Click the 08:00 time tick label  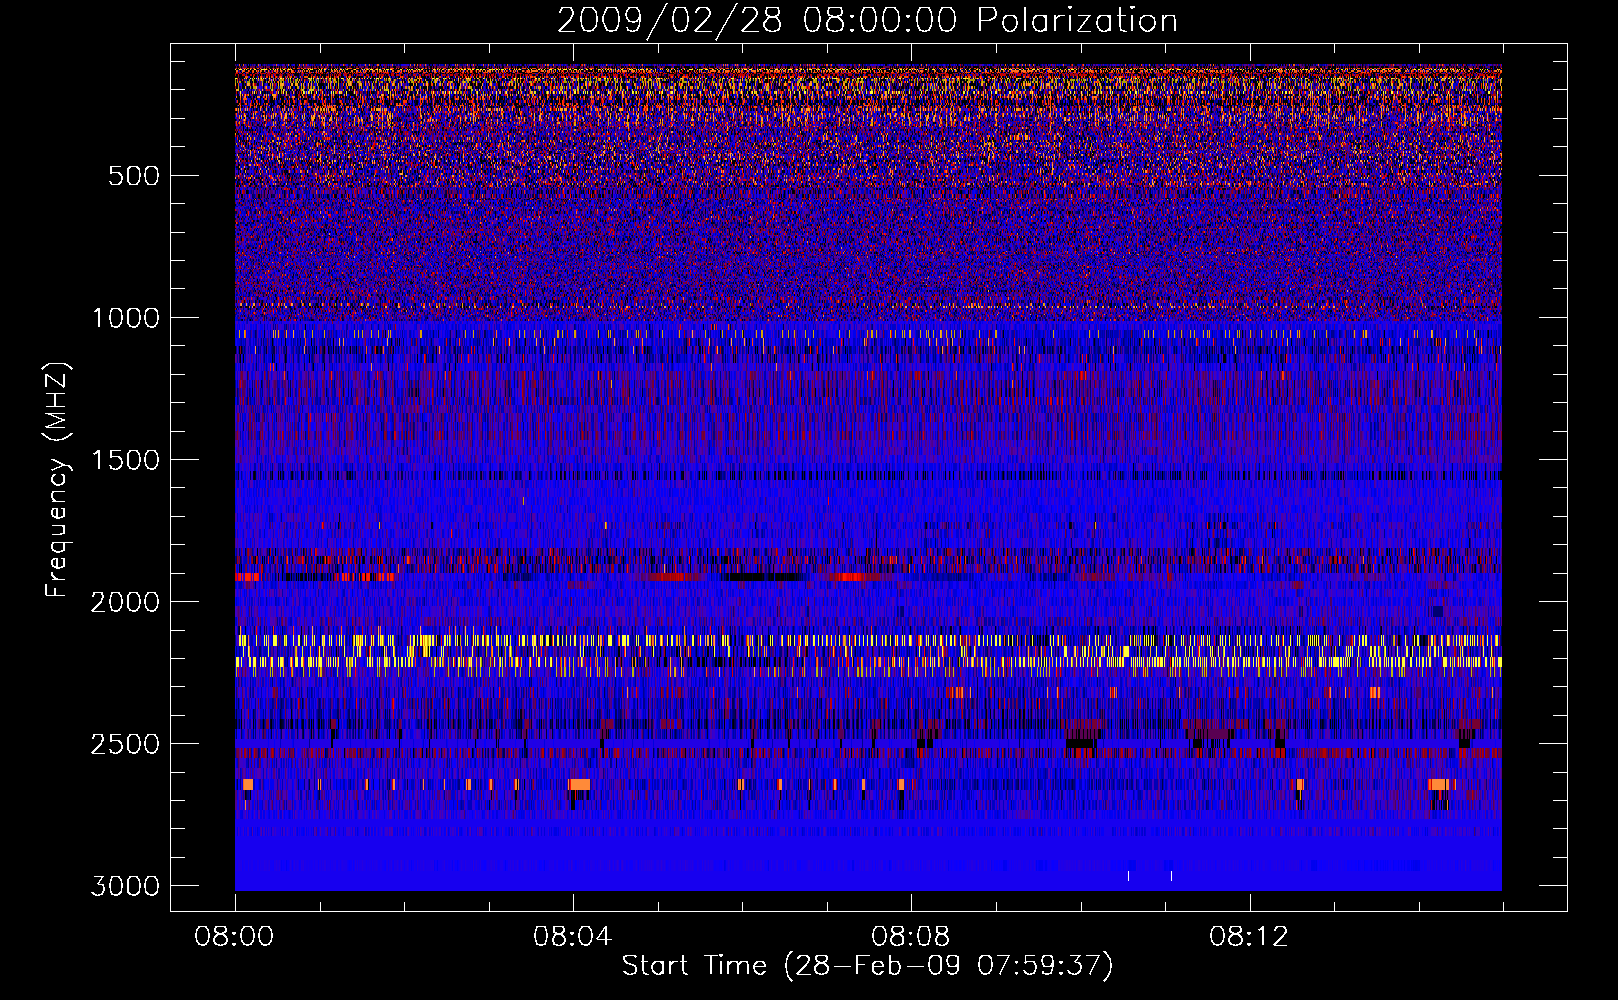point(235,937)
